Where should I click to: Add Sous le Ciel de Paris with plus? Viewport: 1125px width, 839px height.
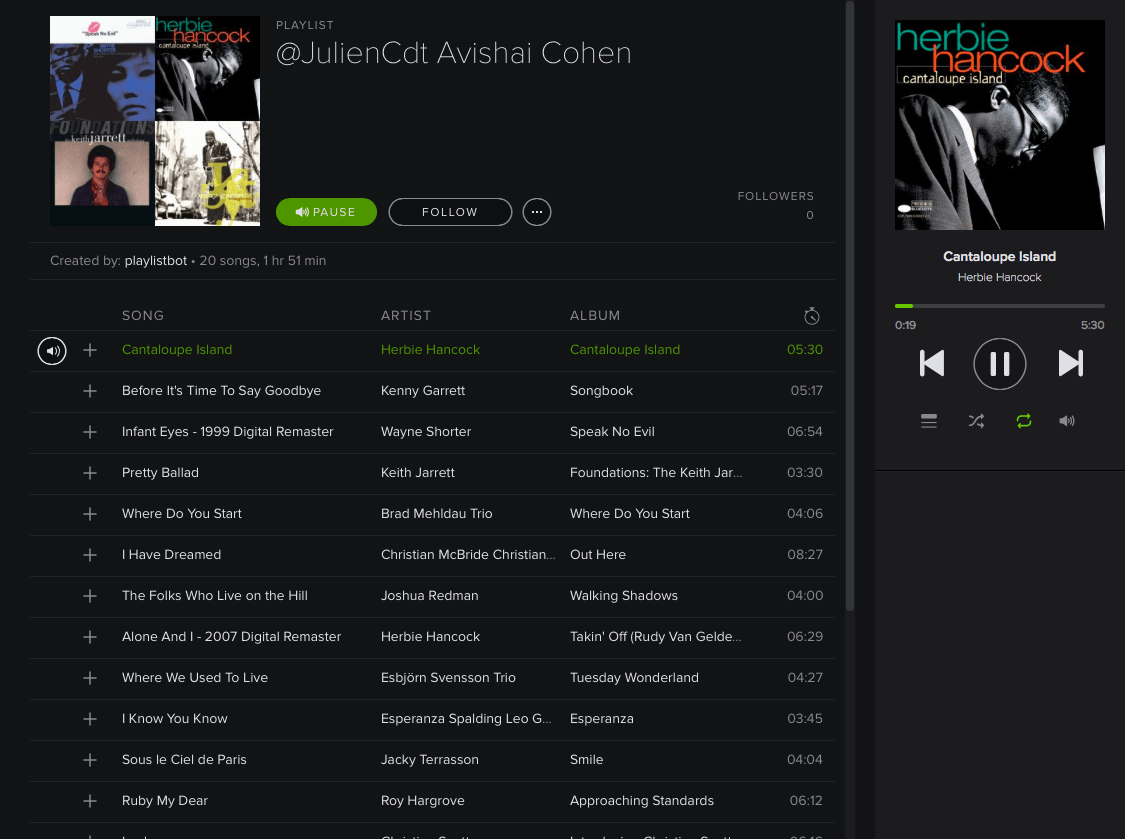point(90,759)
